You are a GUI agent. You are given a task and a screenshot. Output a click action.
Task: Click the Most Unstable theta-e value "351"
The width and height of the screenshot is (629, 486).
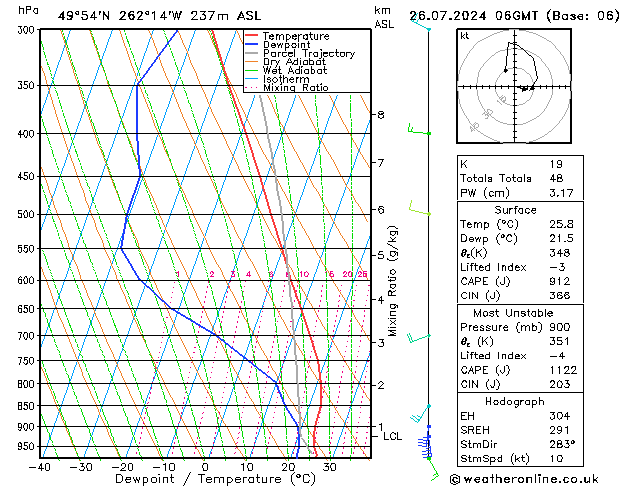(560, 342)
